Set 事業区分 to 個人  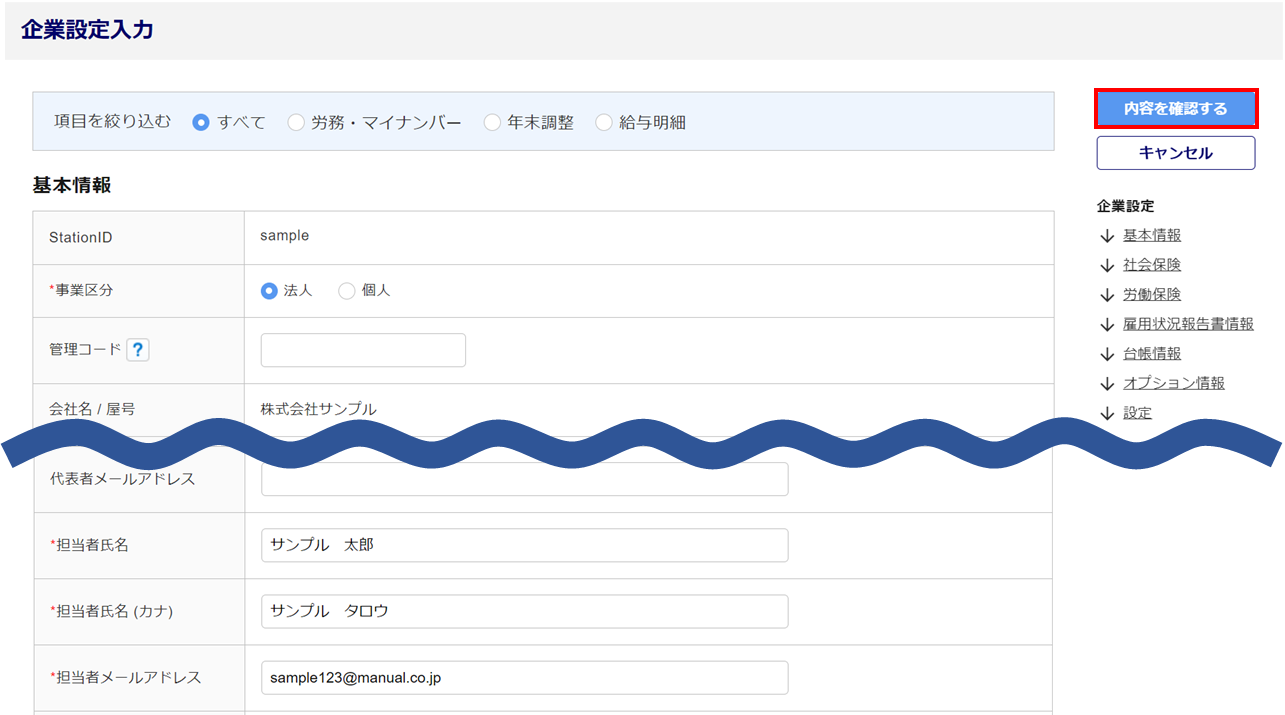(x=347, y=291)
